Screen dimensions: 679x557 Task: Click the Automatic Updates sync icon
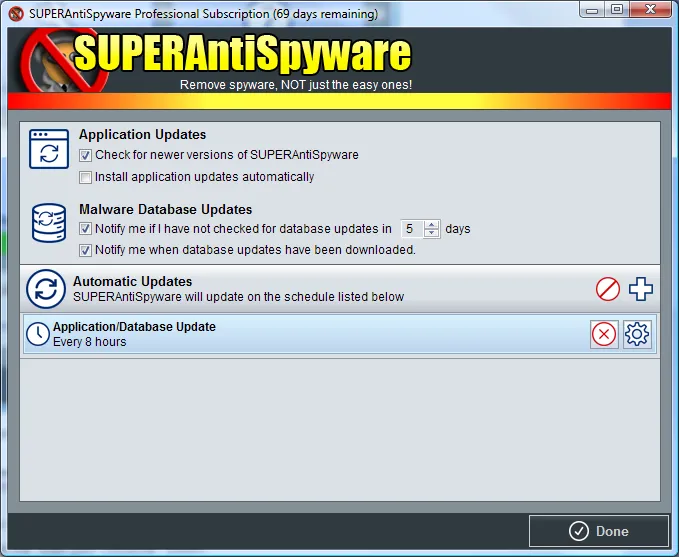(x=45, y=289)
